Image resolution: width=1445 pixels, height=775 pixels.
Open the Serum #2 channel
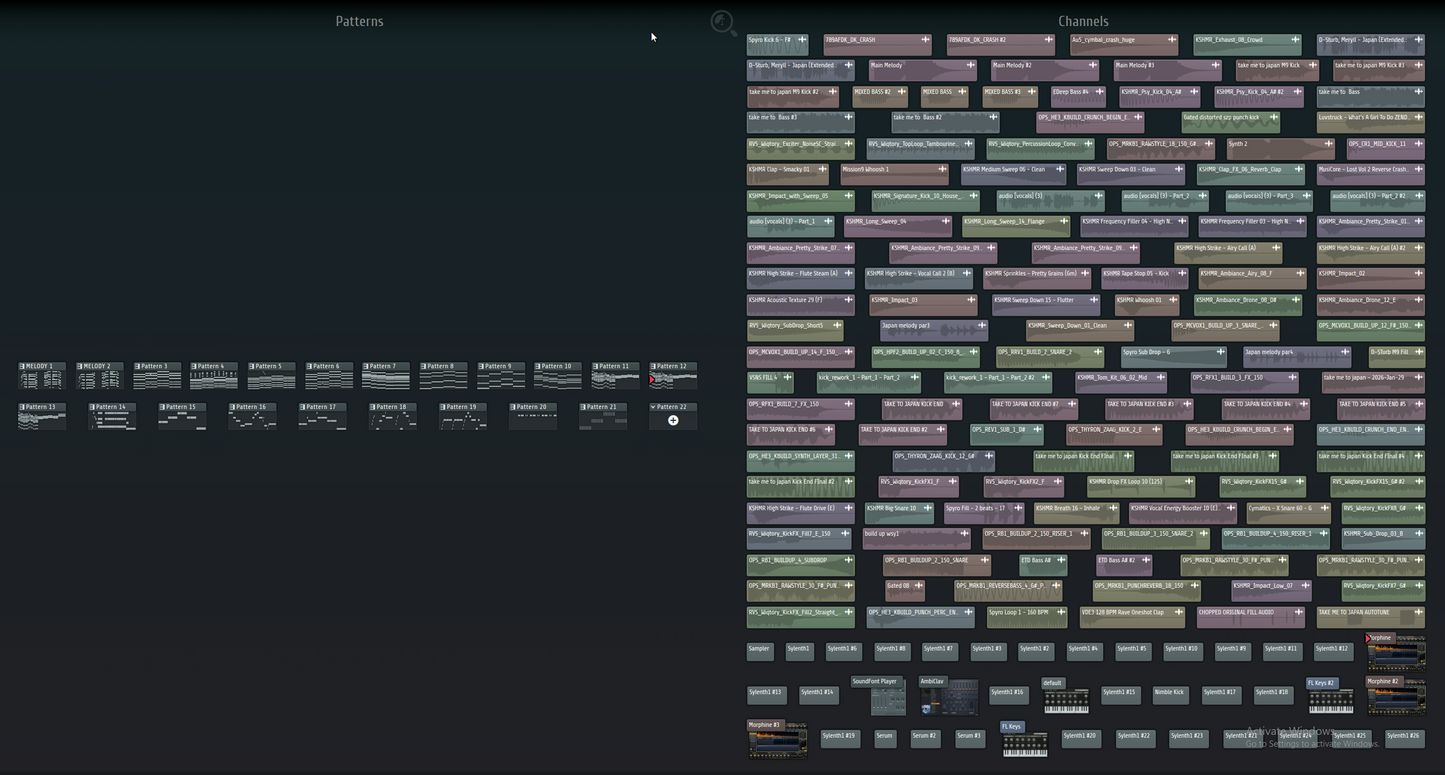click(x=924, y=738)
